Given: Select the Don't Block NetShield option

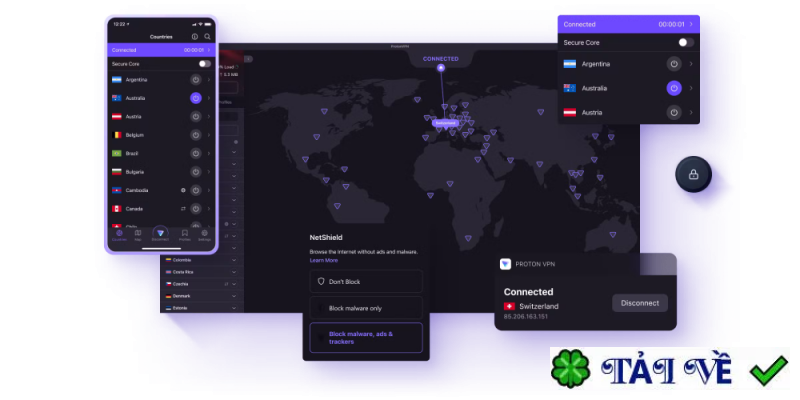Looking at the screenshot, I should pos(366,282).
